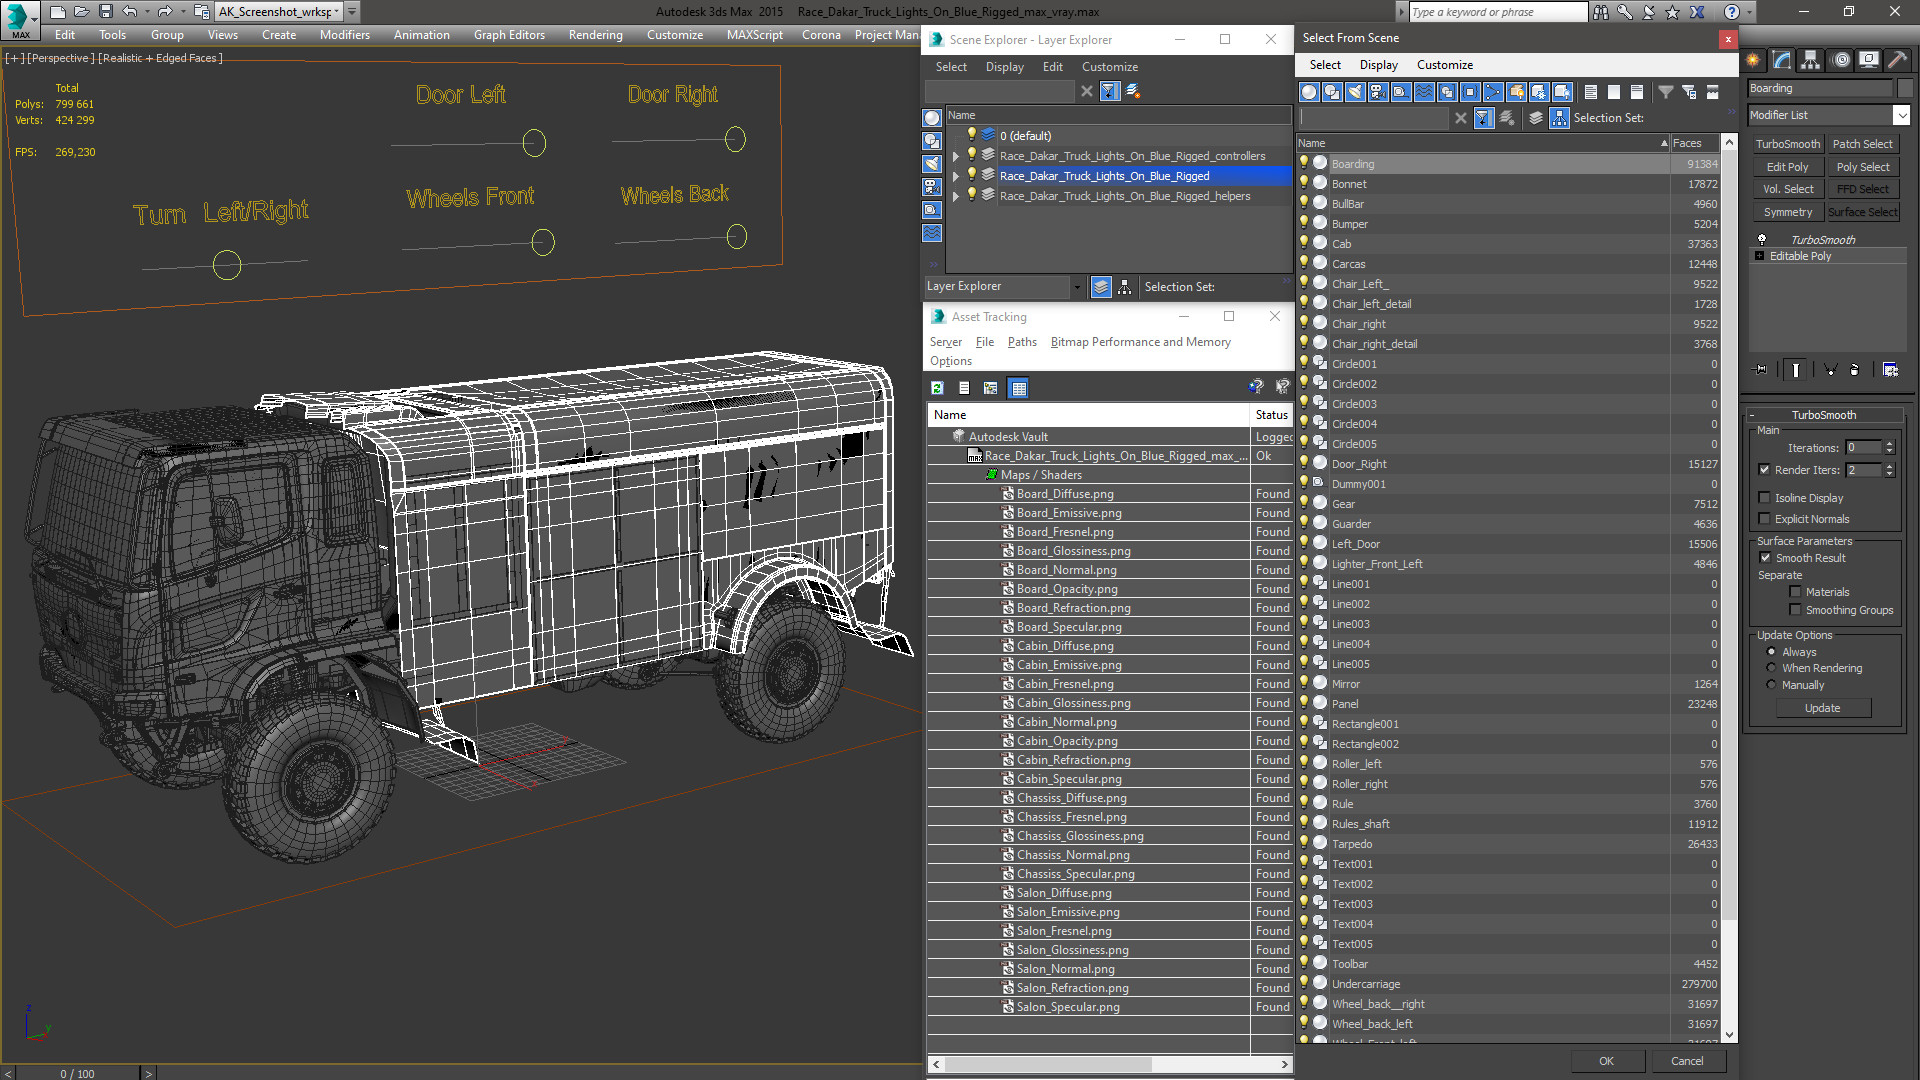The height and width of the screenshot is (1080, 1920).
Task: Open the Display command panel tab
Action: [1868, 60]
